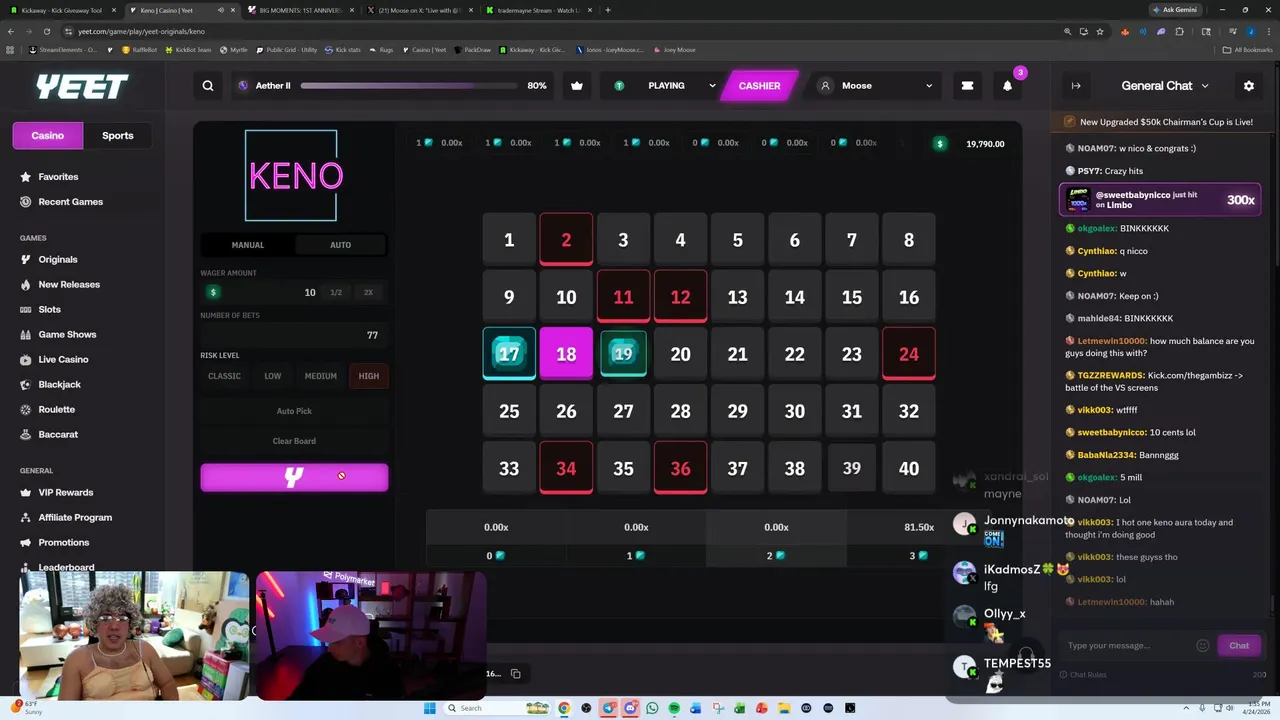Open VIP Rewards page

(65, 493)
